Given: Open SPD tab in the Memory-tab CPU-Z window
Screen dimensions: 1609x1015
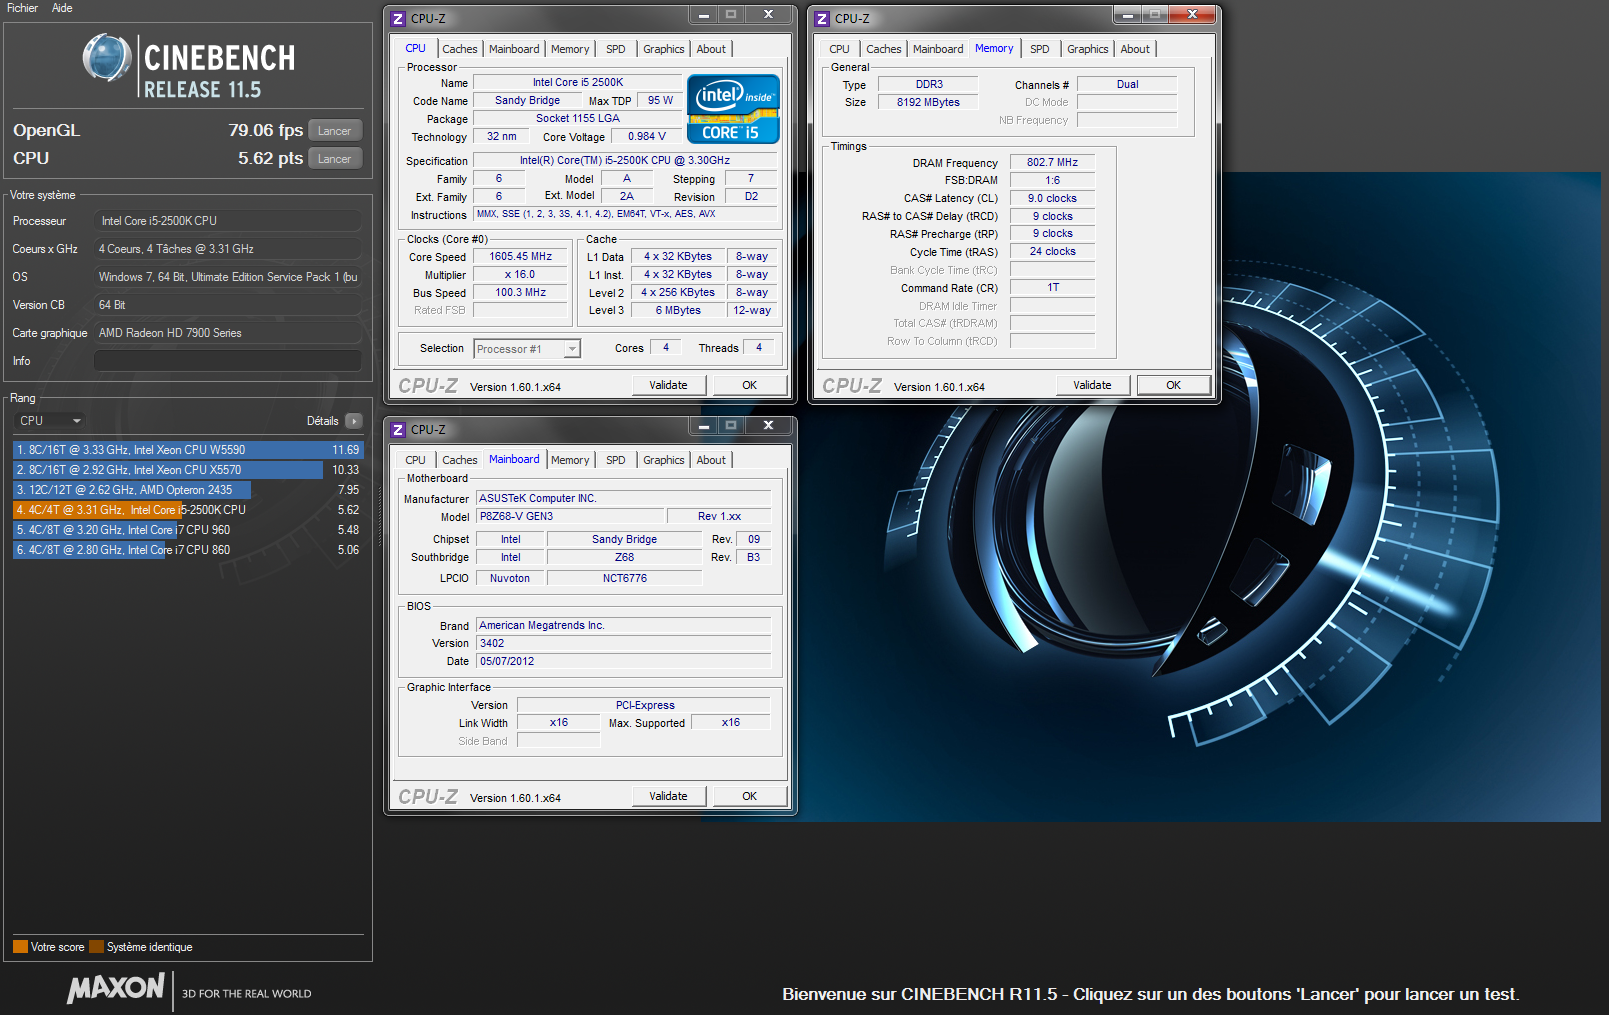Looking at the screenshot, I should 1040,49.
